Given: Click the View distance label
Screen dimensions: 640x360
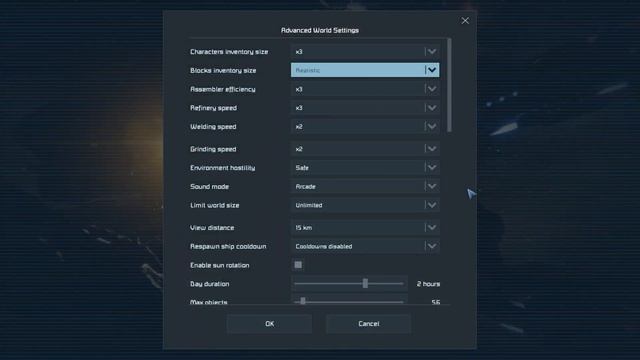Looking at the screenshot, I should click(x=212, y=228).
